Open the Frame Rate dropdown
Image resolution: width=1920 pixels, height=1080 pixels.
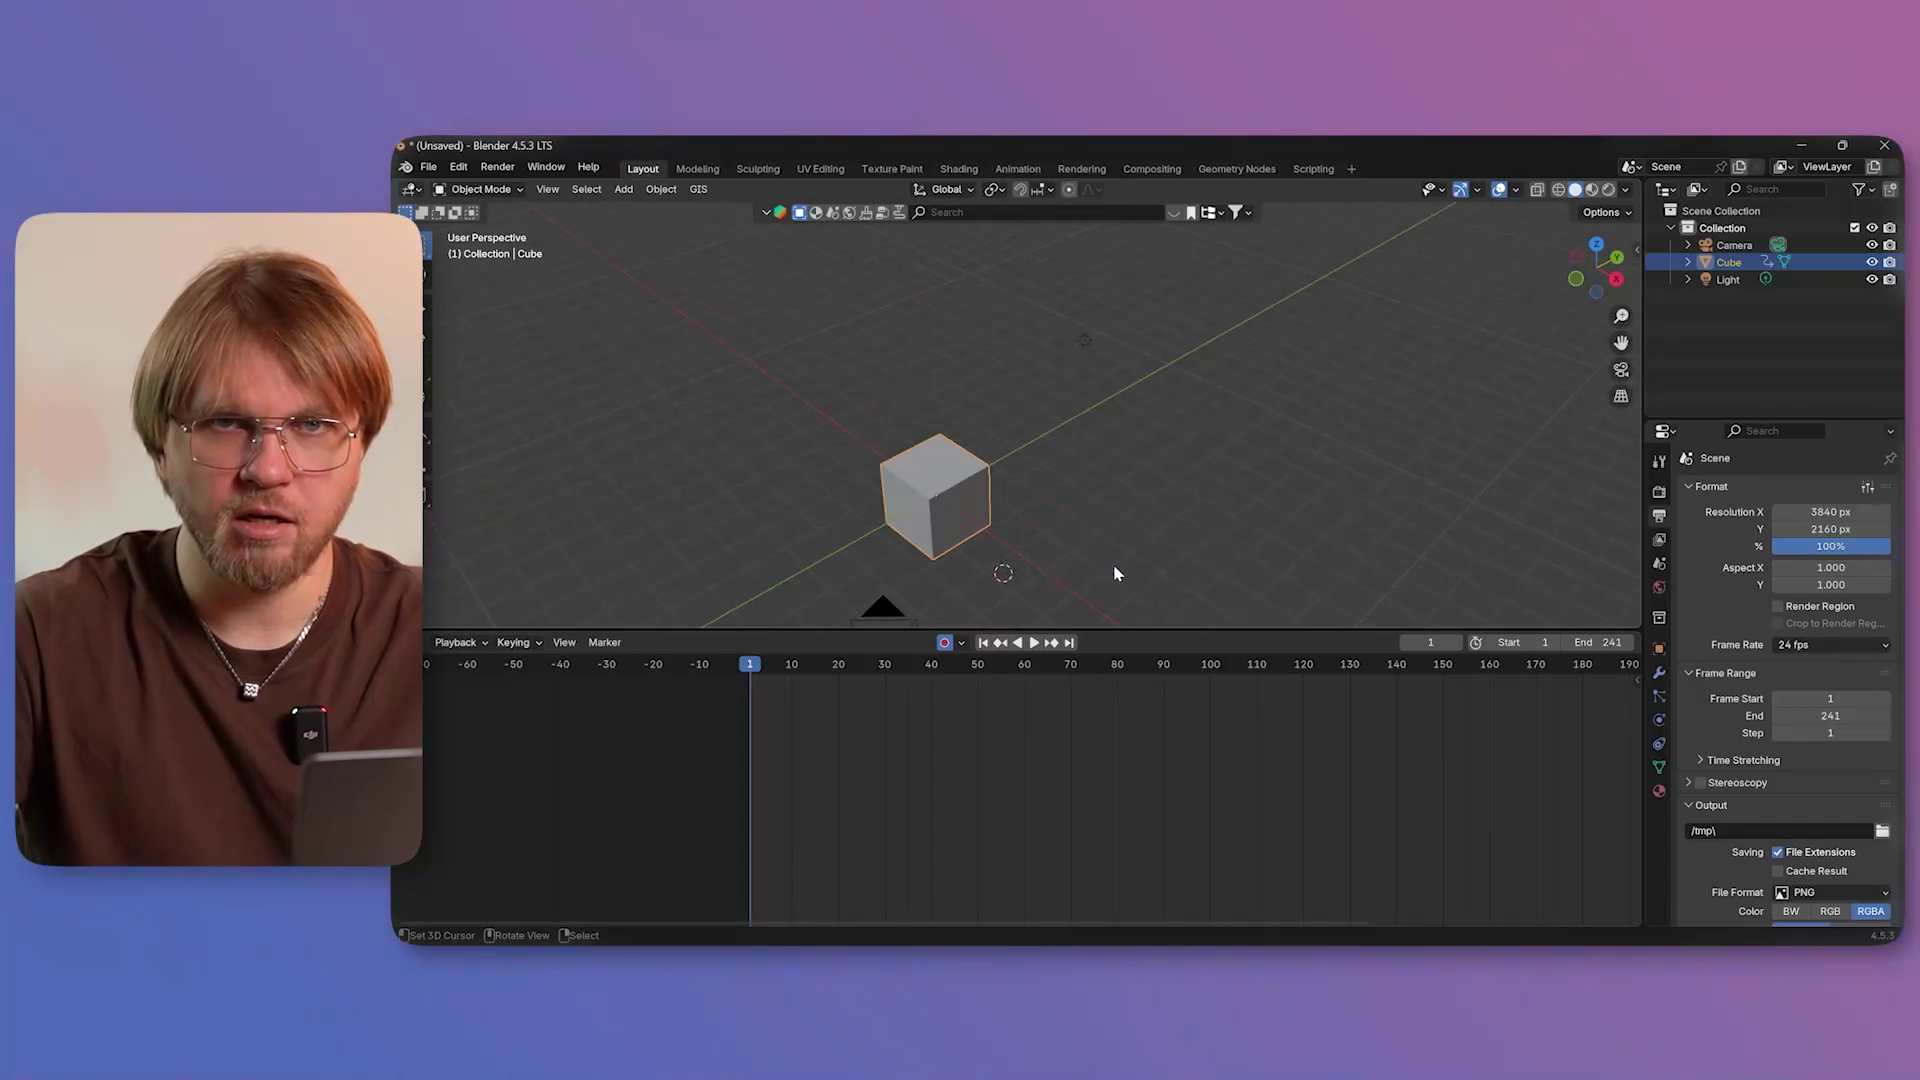[x=1831, y=645]
